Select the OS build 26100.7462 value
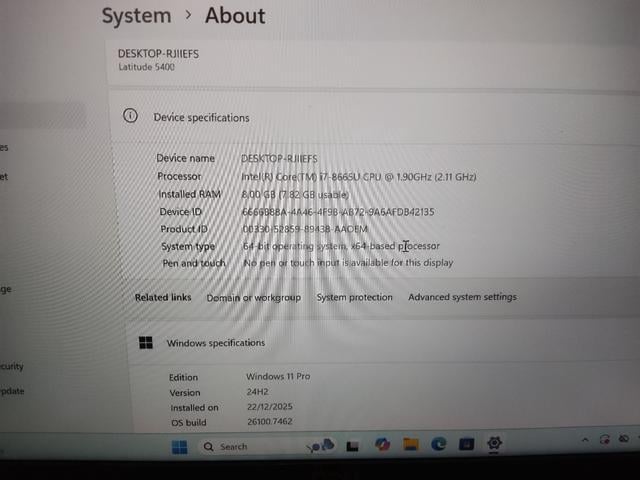 click(270, 421)
